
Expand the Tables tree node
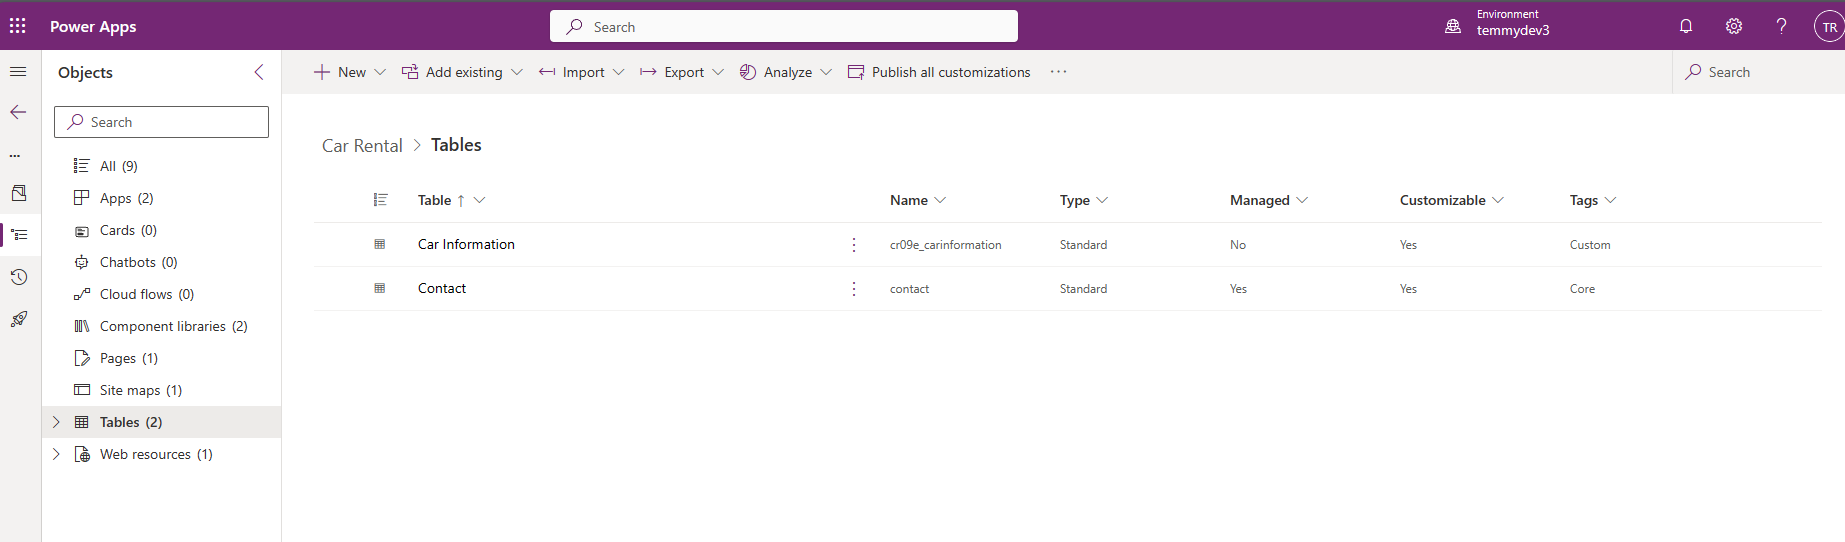tap(56, 422)
